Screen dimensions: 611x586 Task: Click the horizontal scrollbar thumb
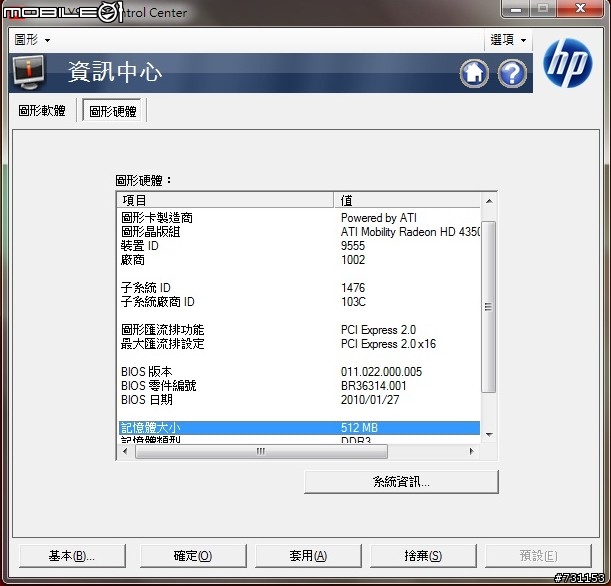261,451
